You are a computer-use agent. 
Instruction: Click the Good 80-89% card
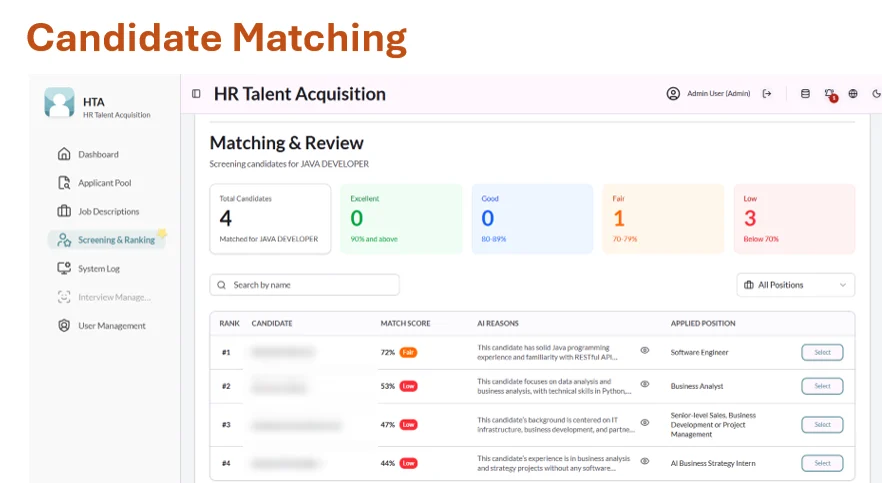point(532,219)
